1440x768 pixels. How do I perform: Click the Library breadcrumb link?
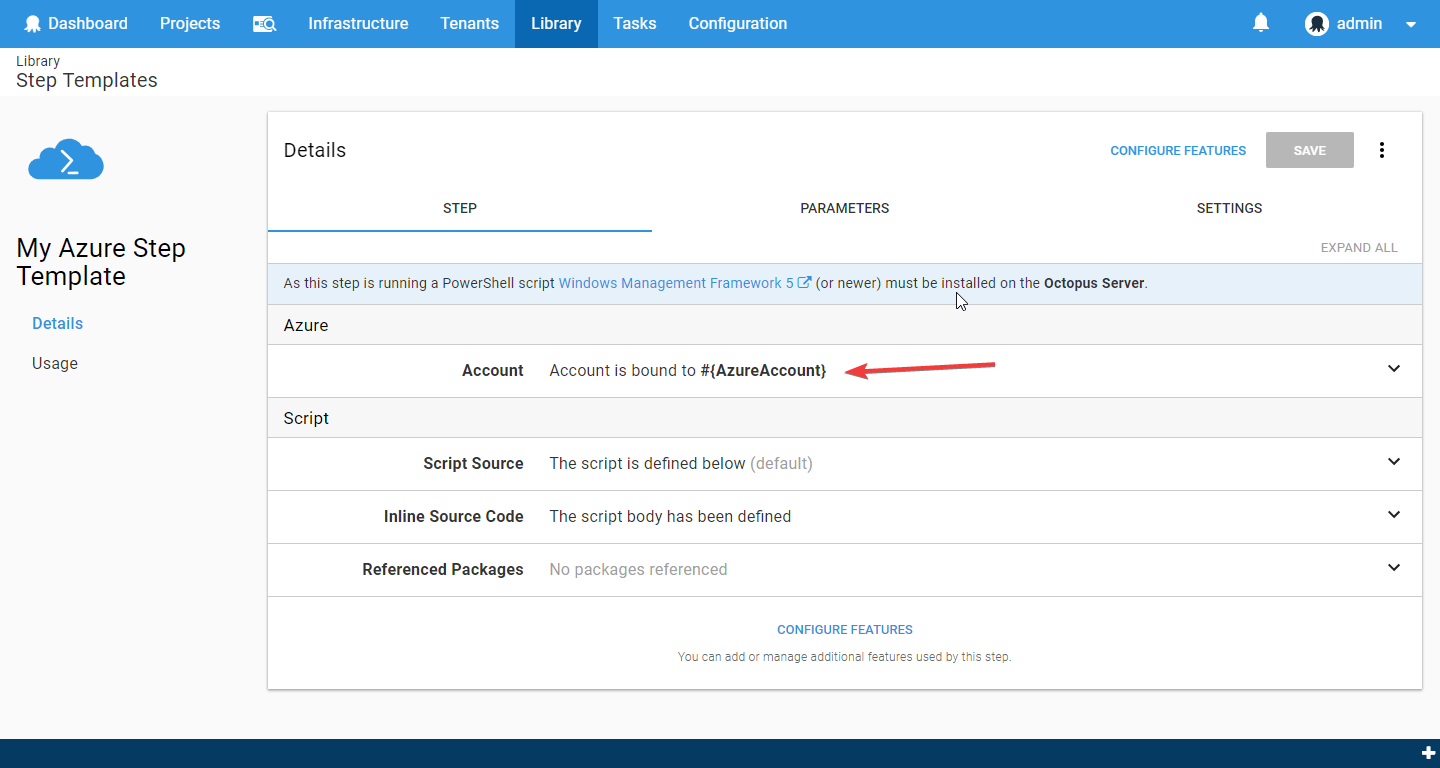click(38, 61)
